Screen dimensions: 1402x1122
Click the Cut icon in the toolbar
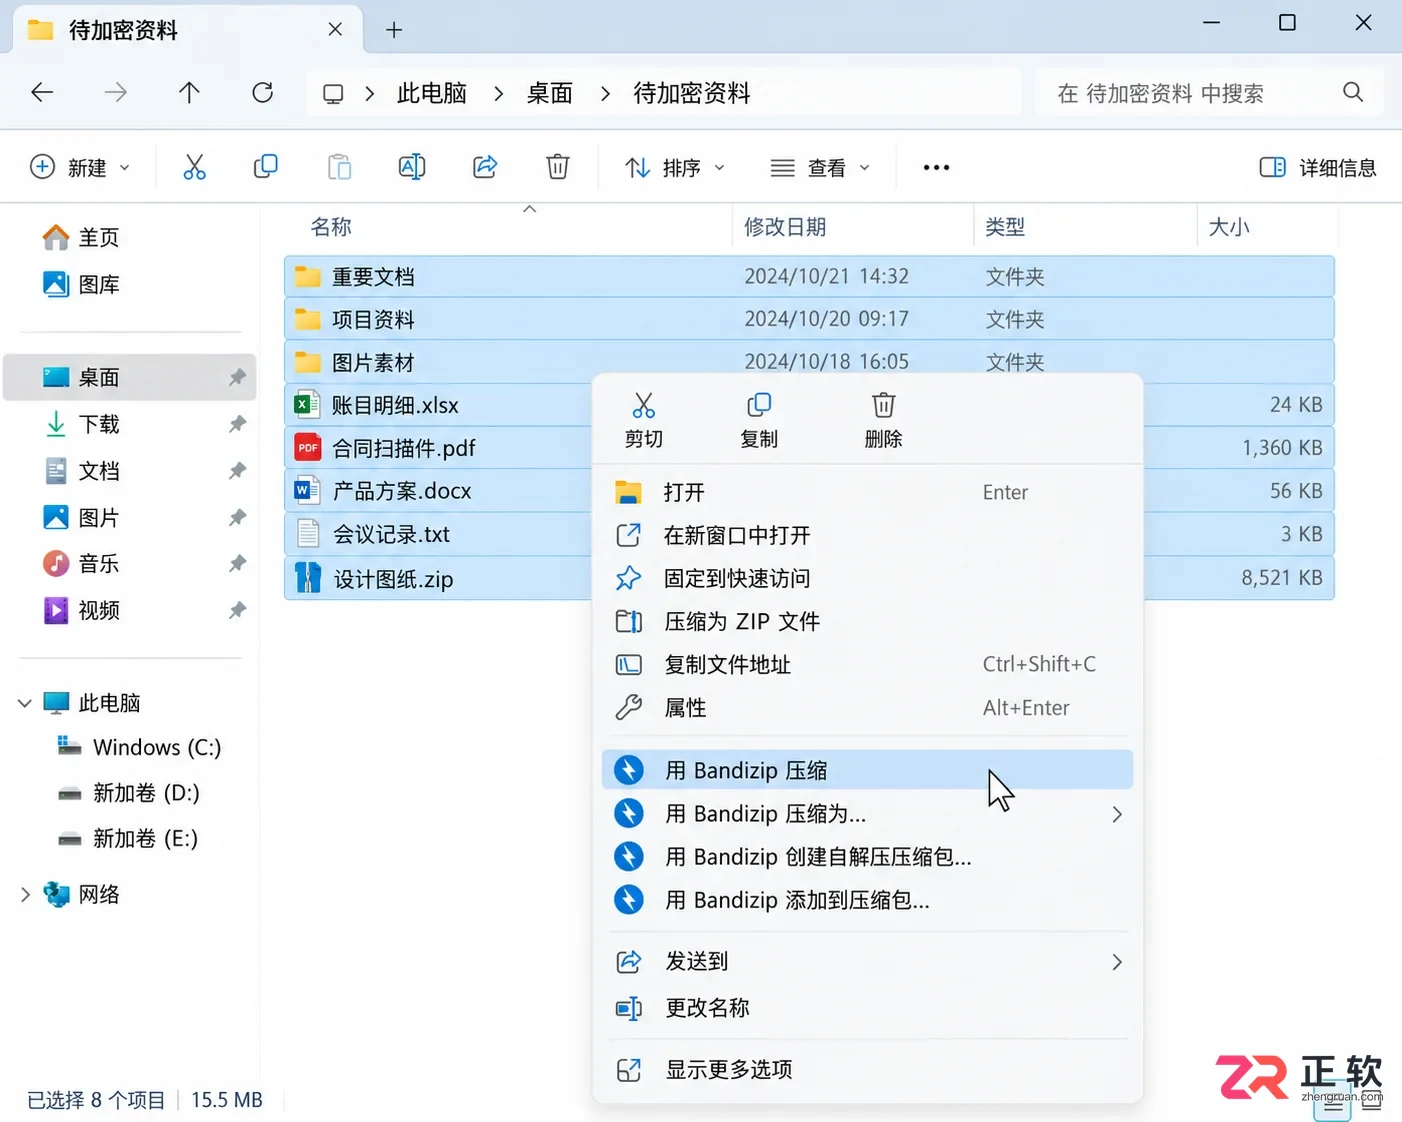click(x=194, y=167)
